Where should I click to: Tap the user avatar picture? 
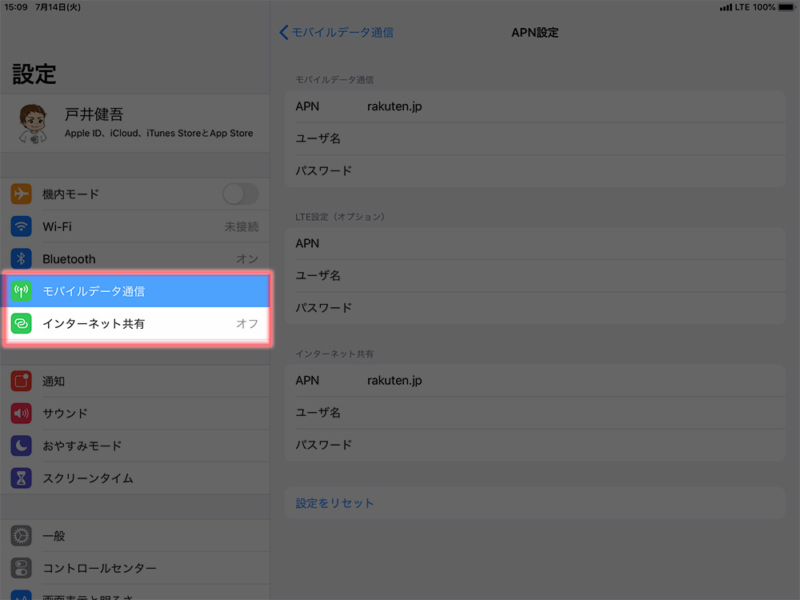[33, 123]
